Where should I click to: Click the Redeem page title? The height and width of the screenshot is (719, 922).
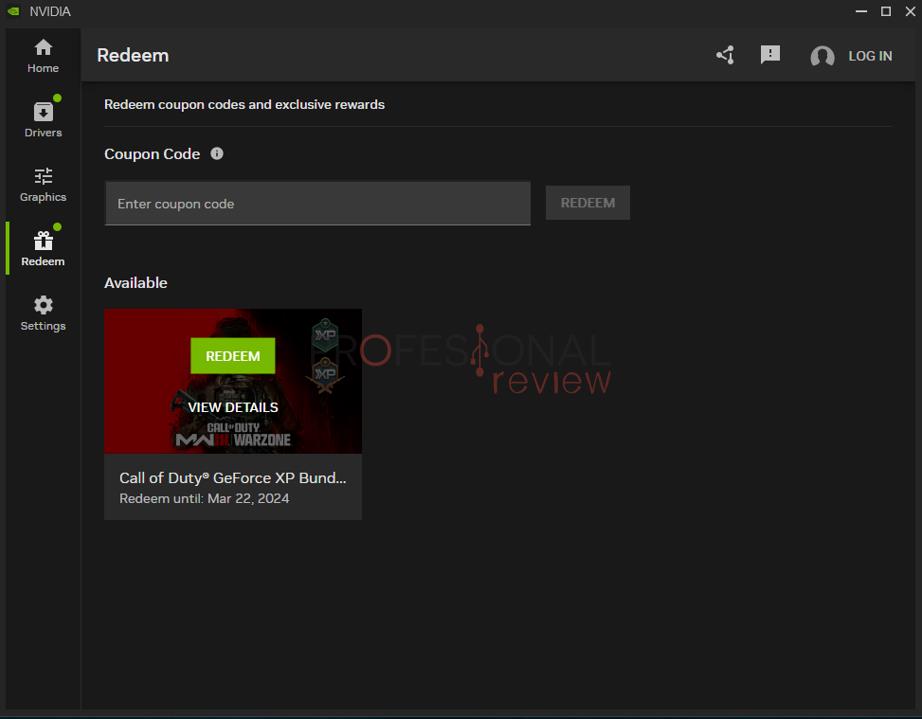click(x=133, y=55)
